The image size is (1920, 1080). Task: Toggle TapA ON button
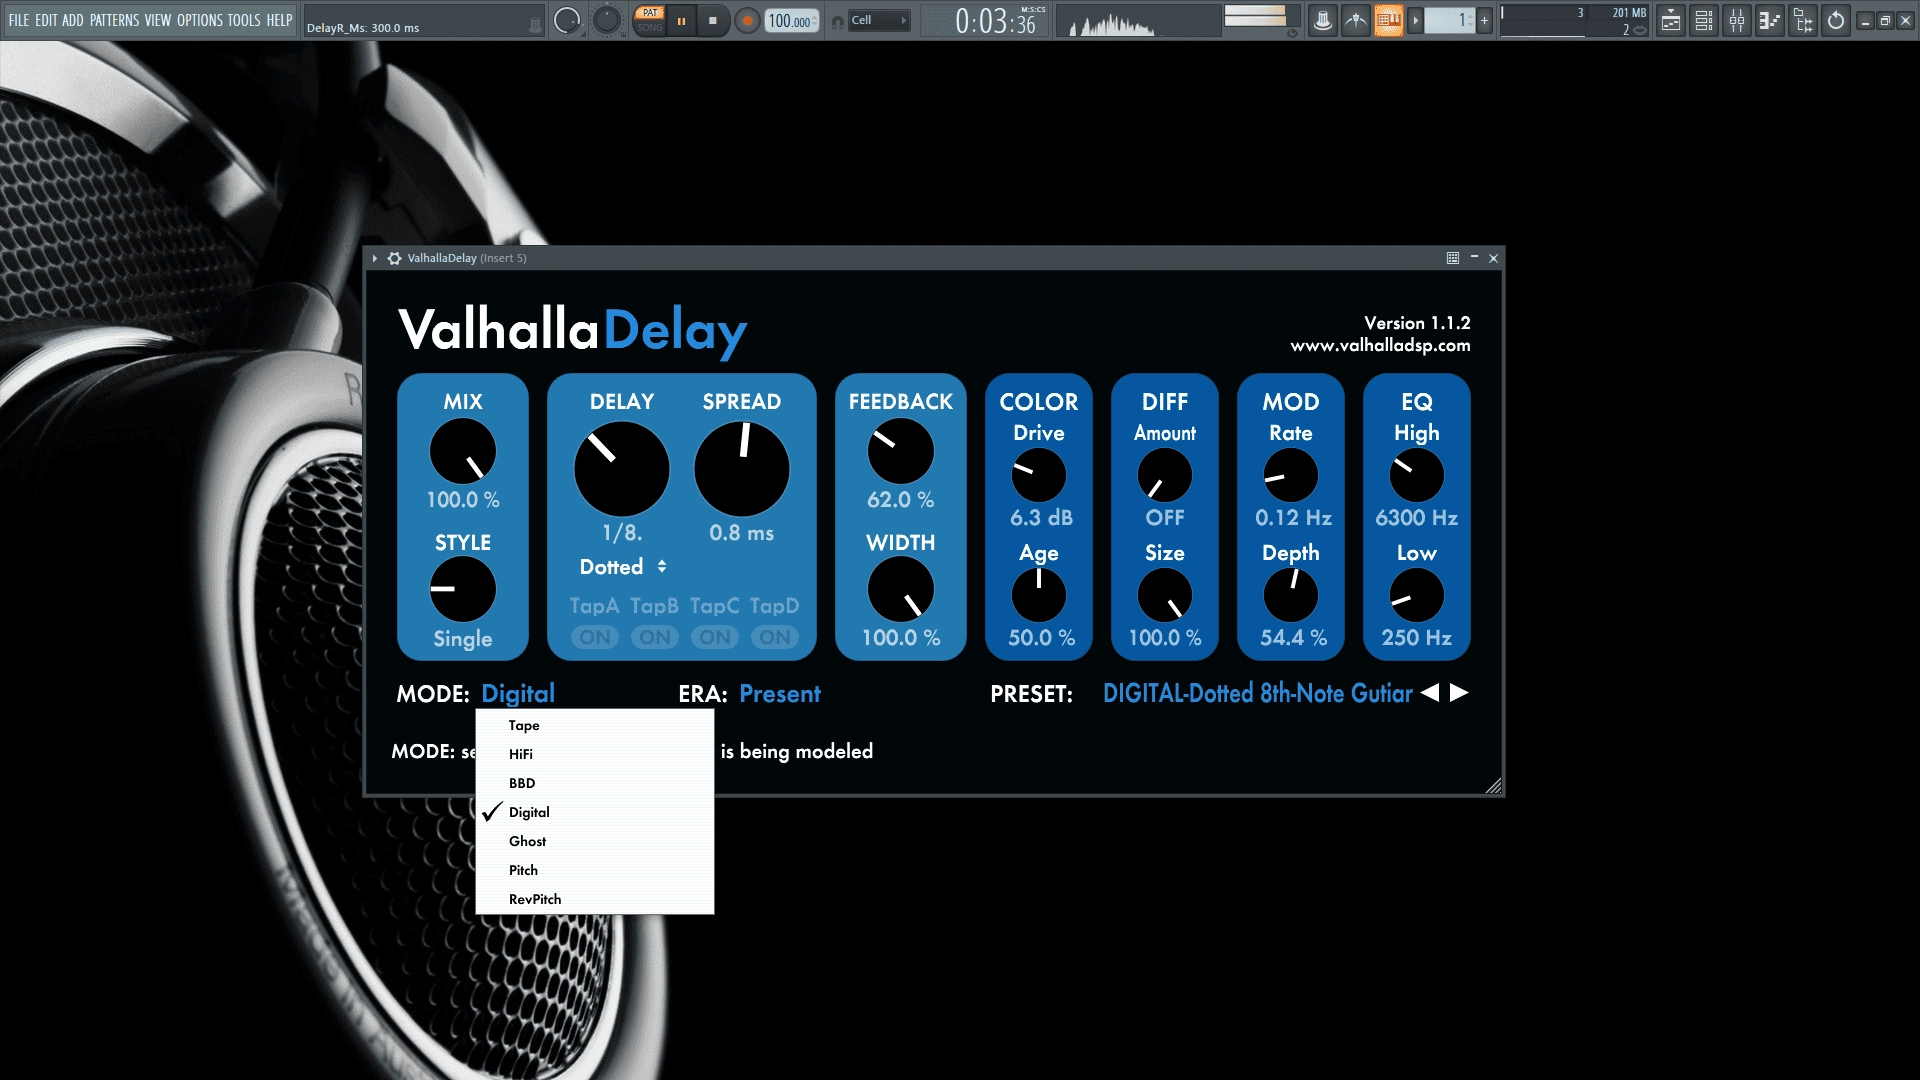click(595, 637)
